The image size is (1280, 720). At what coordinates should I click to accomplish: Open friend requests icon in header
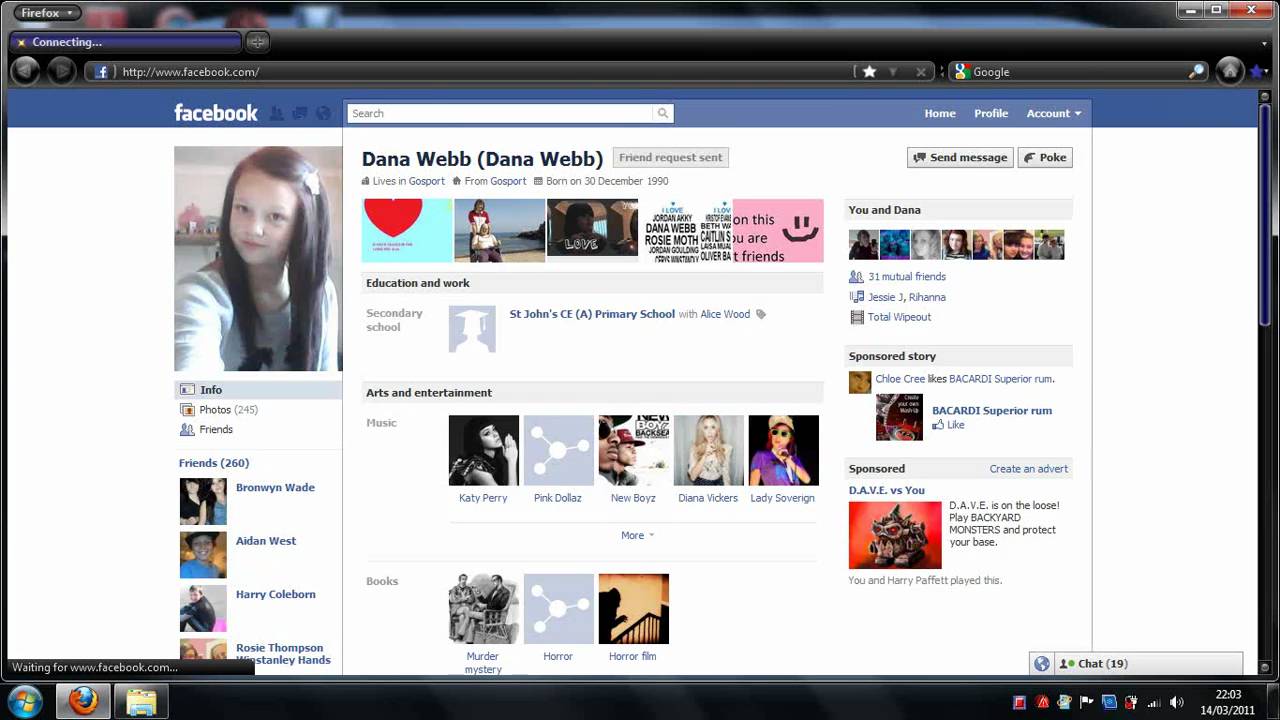(277, 113)
